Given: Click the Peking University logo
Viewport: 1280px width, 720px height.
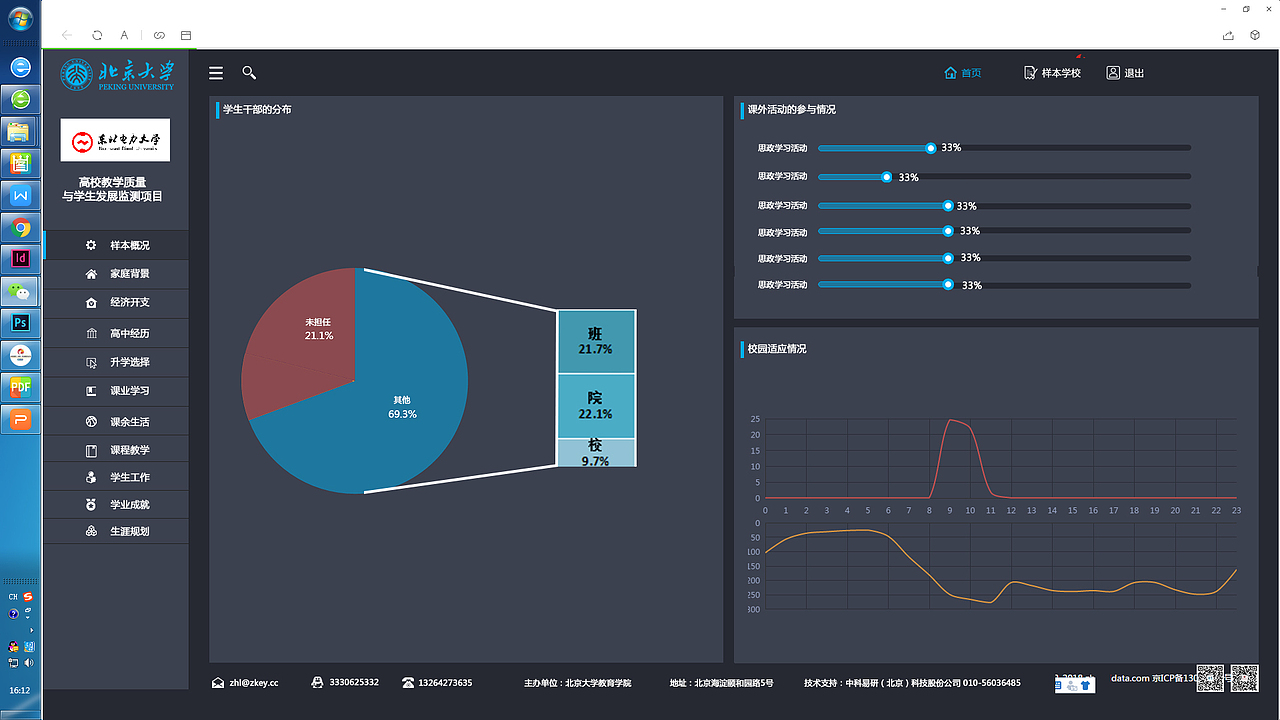Looking at the screenshot, I should point(117,74).
